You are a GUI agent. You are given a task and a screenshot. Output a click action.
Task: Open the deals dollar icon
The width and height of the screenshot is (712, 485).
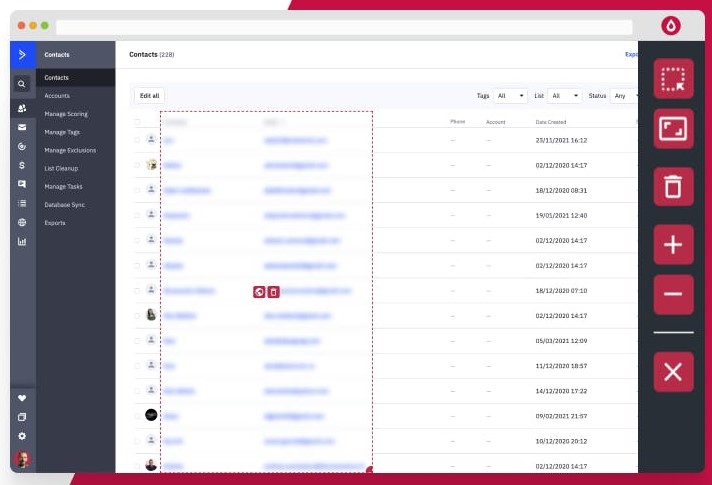point(22,165)
